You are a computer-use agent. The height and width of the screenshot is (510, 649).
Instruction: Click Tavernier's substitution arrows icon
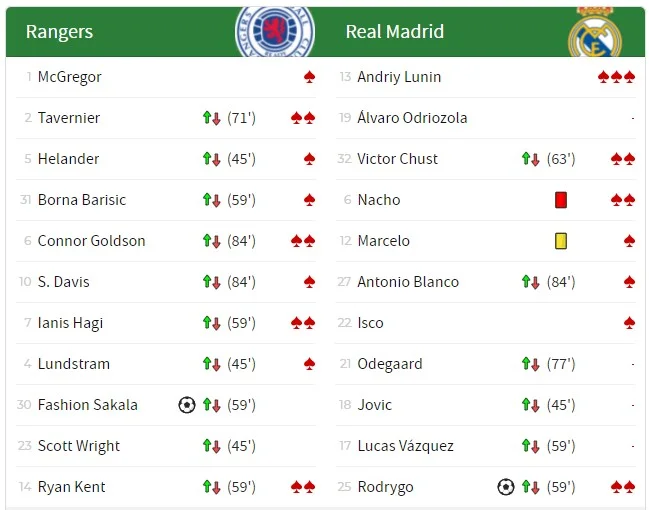(211, 118)
